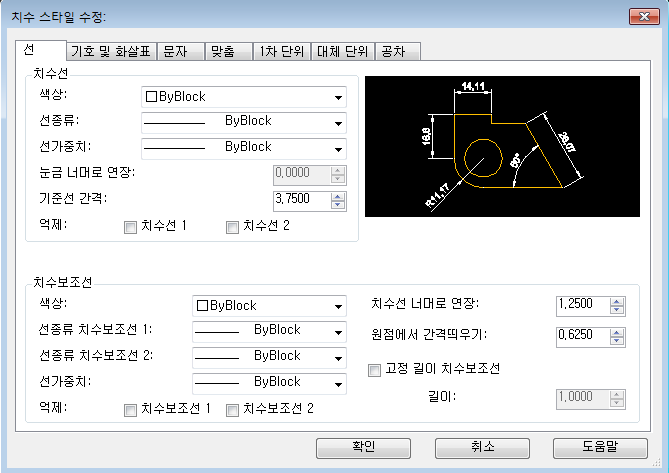Image resolution: width=669 pixels, height=473 pixels.
Task: Increase 기준선 간격 with up arrow
Action: [x=338, y=197]
